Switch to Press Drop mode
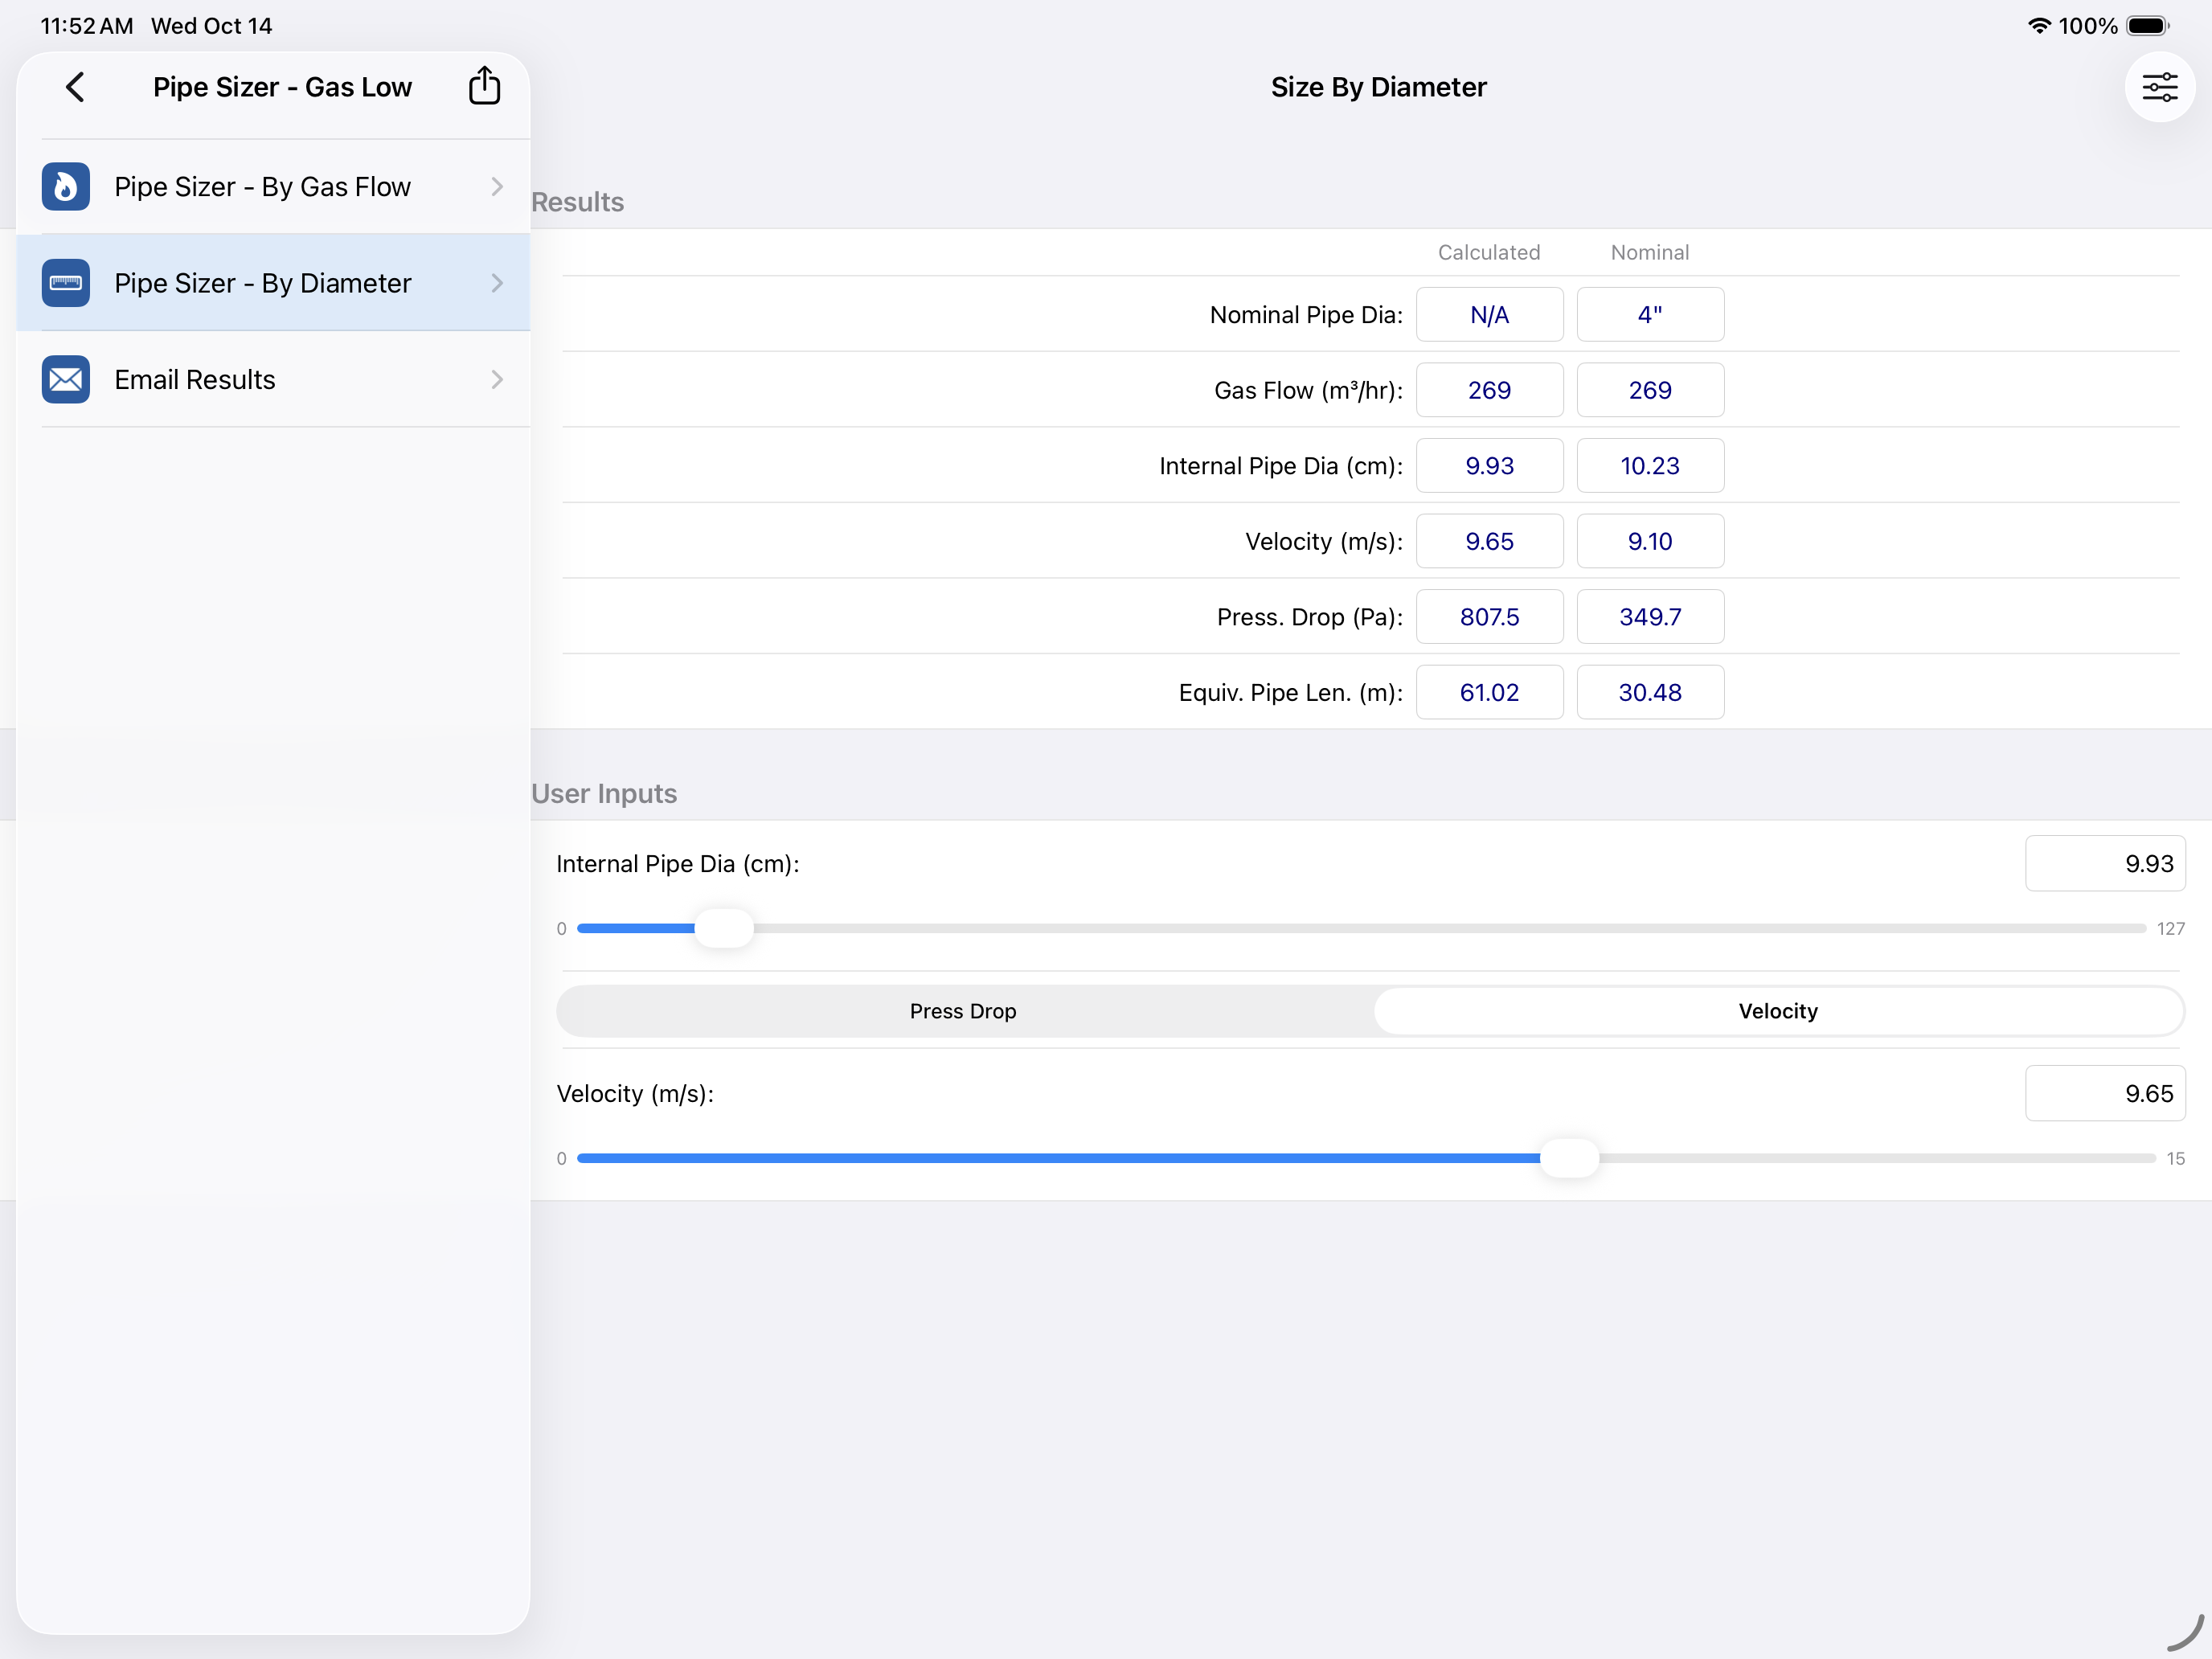The image size is (2212, 1659). (x=963, y=1011)
